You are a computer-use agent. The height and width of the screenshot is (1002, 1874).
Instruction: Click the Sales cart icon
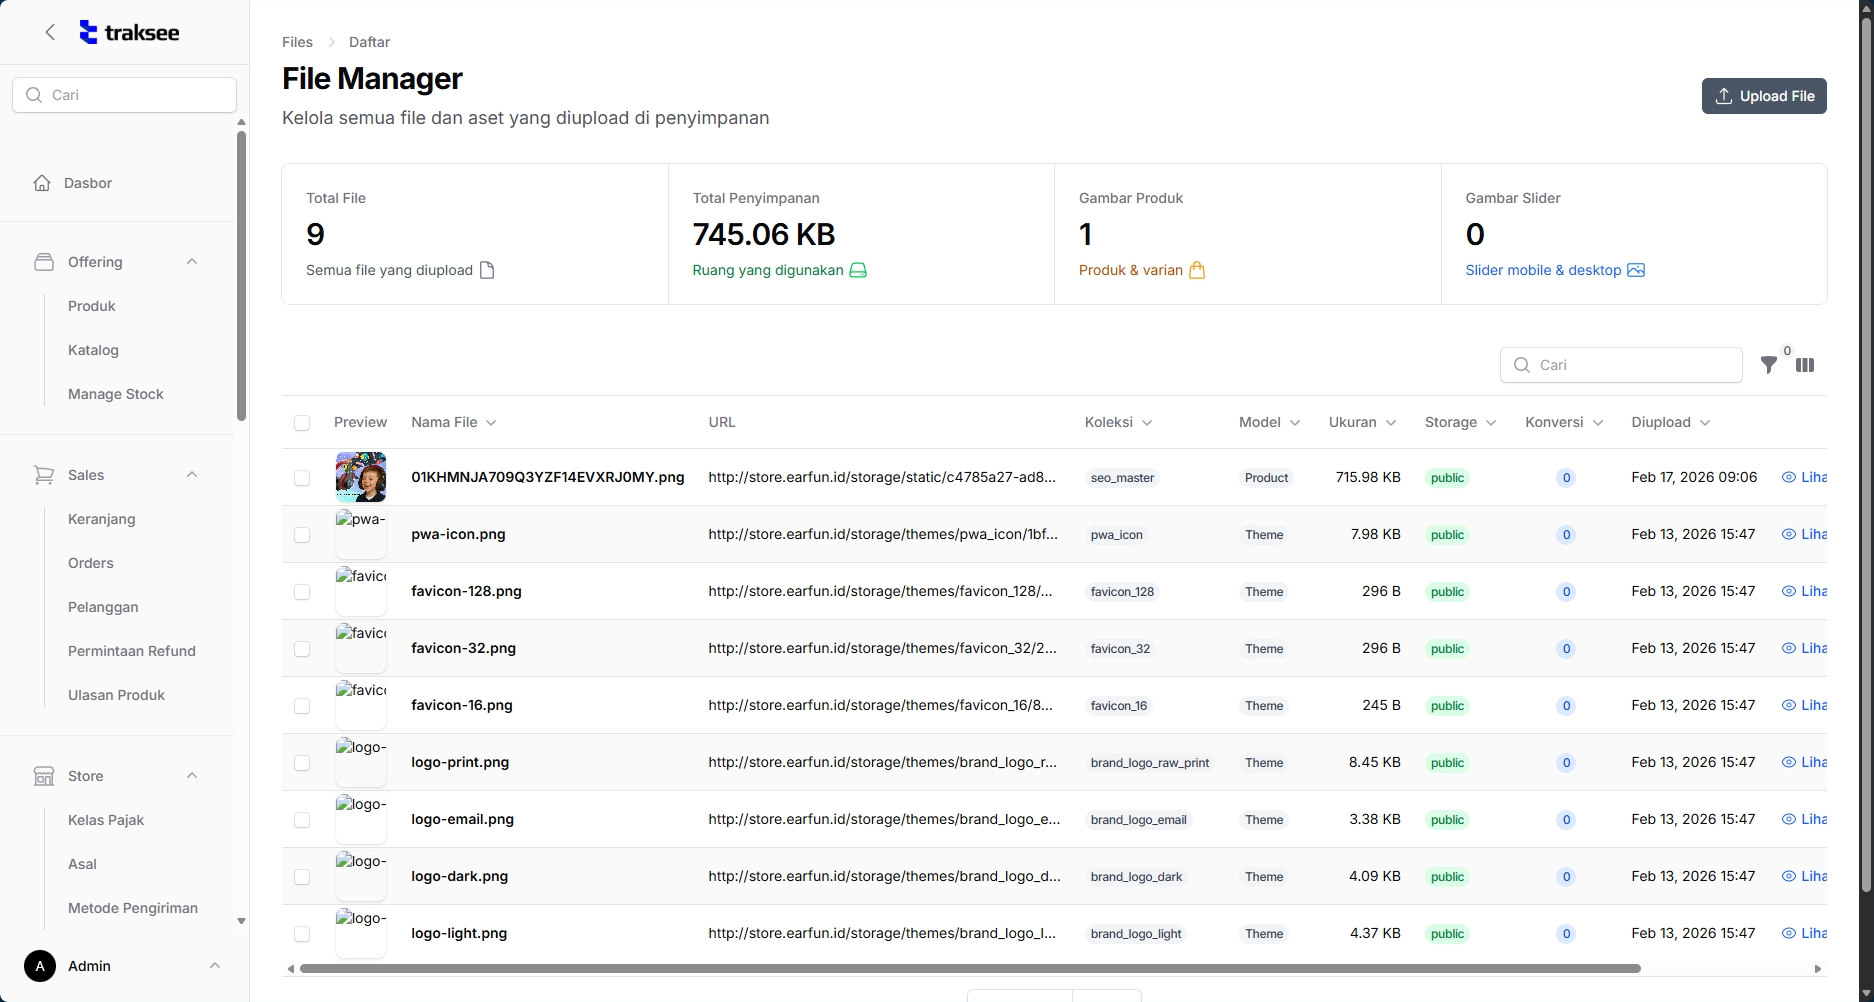(x=44, y=475)
